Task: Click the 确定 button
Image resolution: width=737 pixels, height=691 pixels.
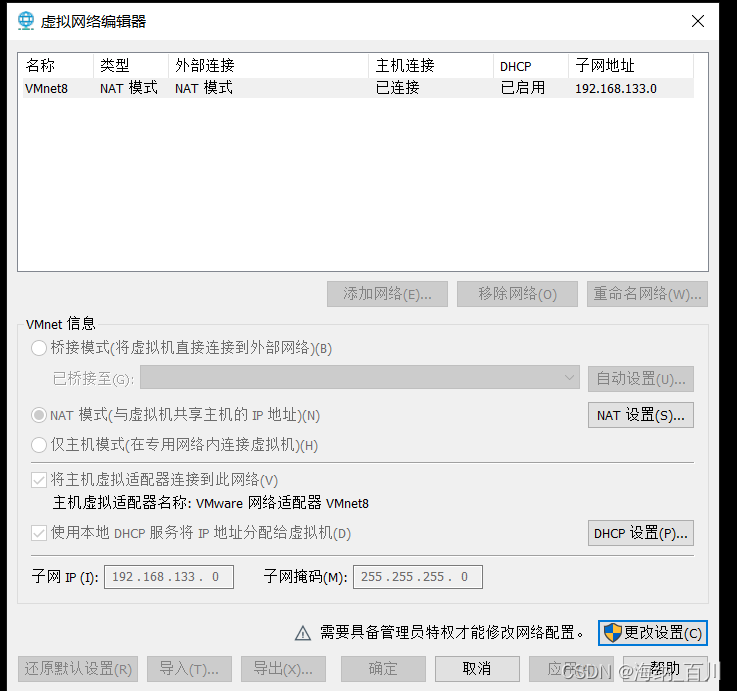Action: (383, 668)
